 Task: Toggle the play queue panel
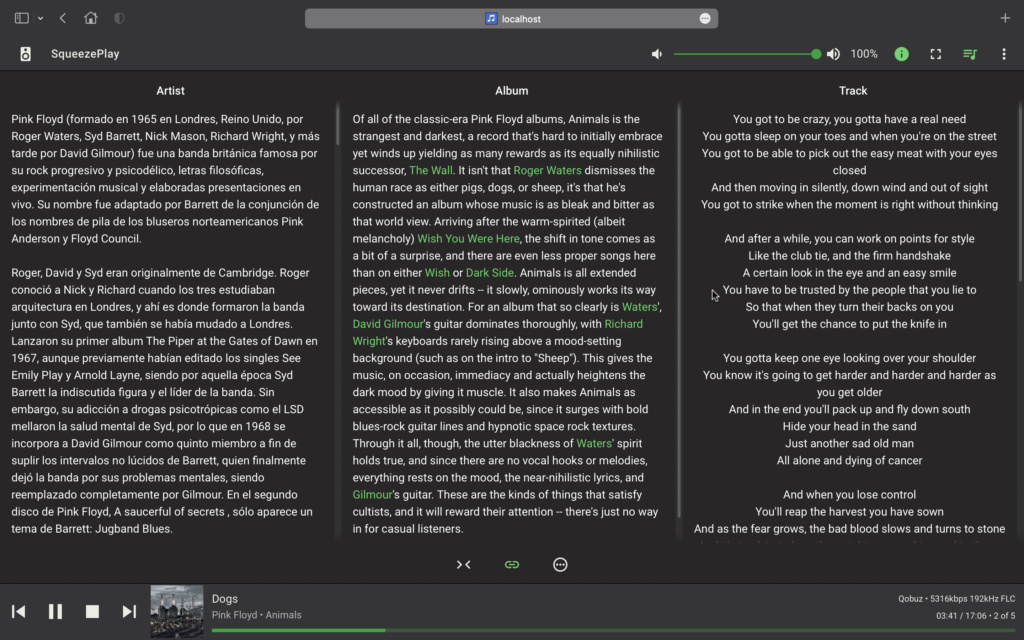click(x=970, y=54)
